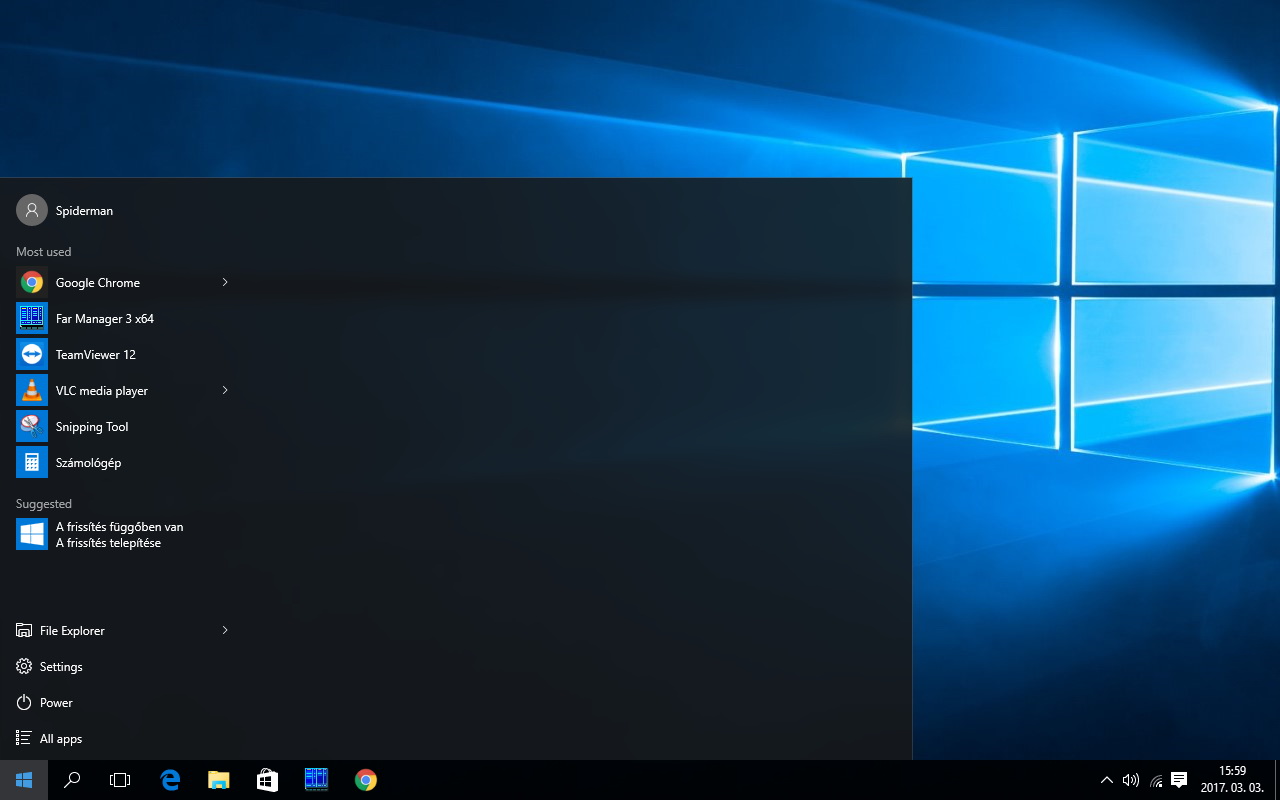Click the Far Manager taskbar icon

pos(316,780)
